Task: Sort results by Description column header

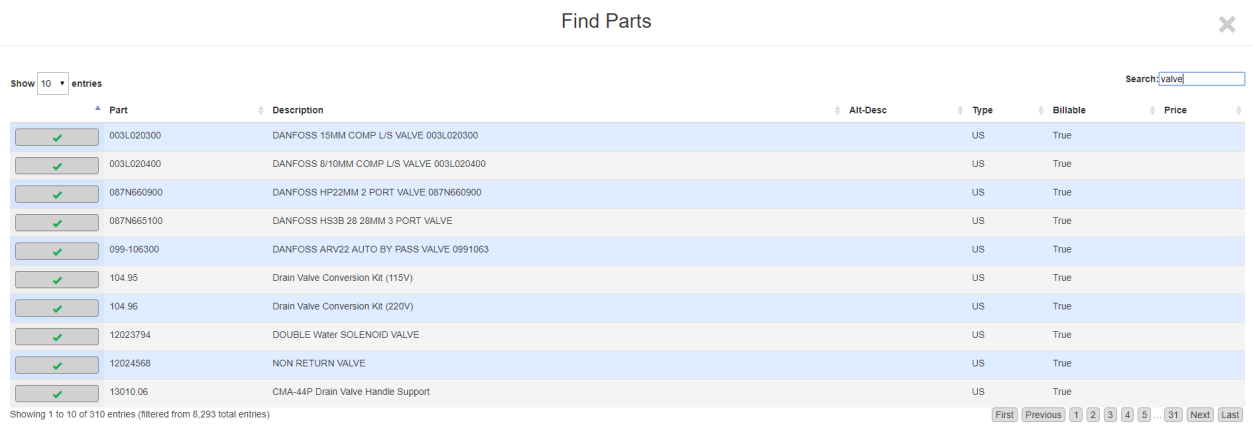Action: [x=298, y=110]
